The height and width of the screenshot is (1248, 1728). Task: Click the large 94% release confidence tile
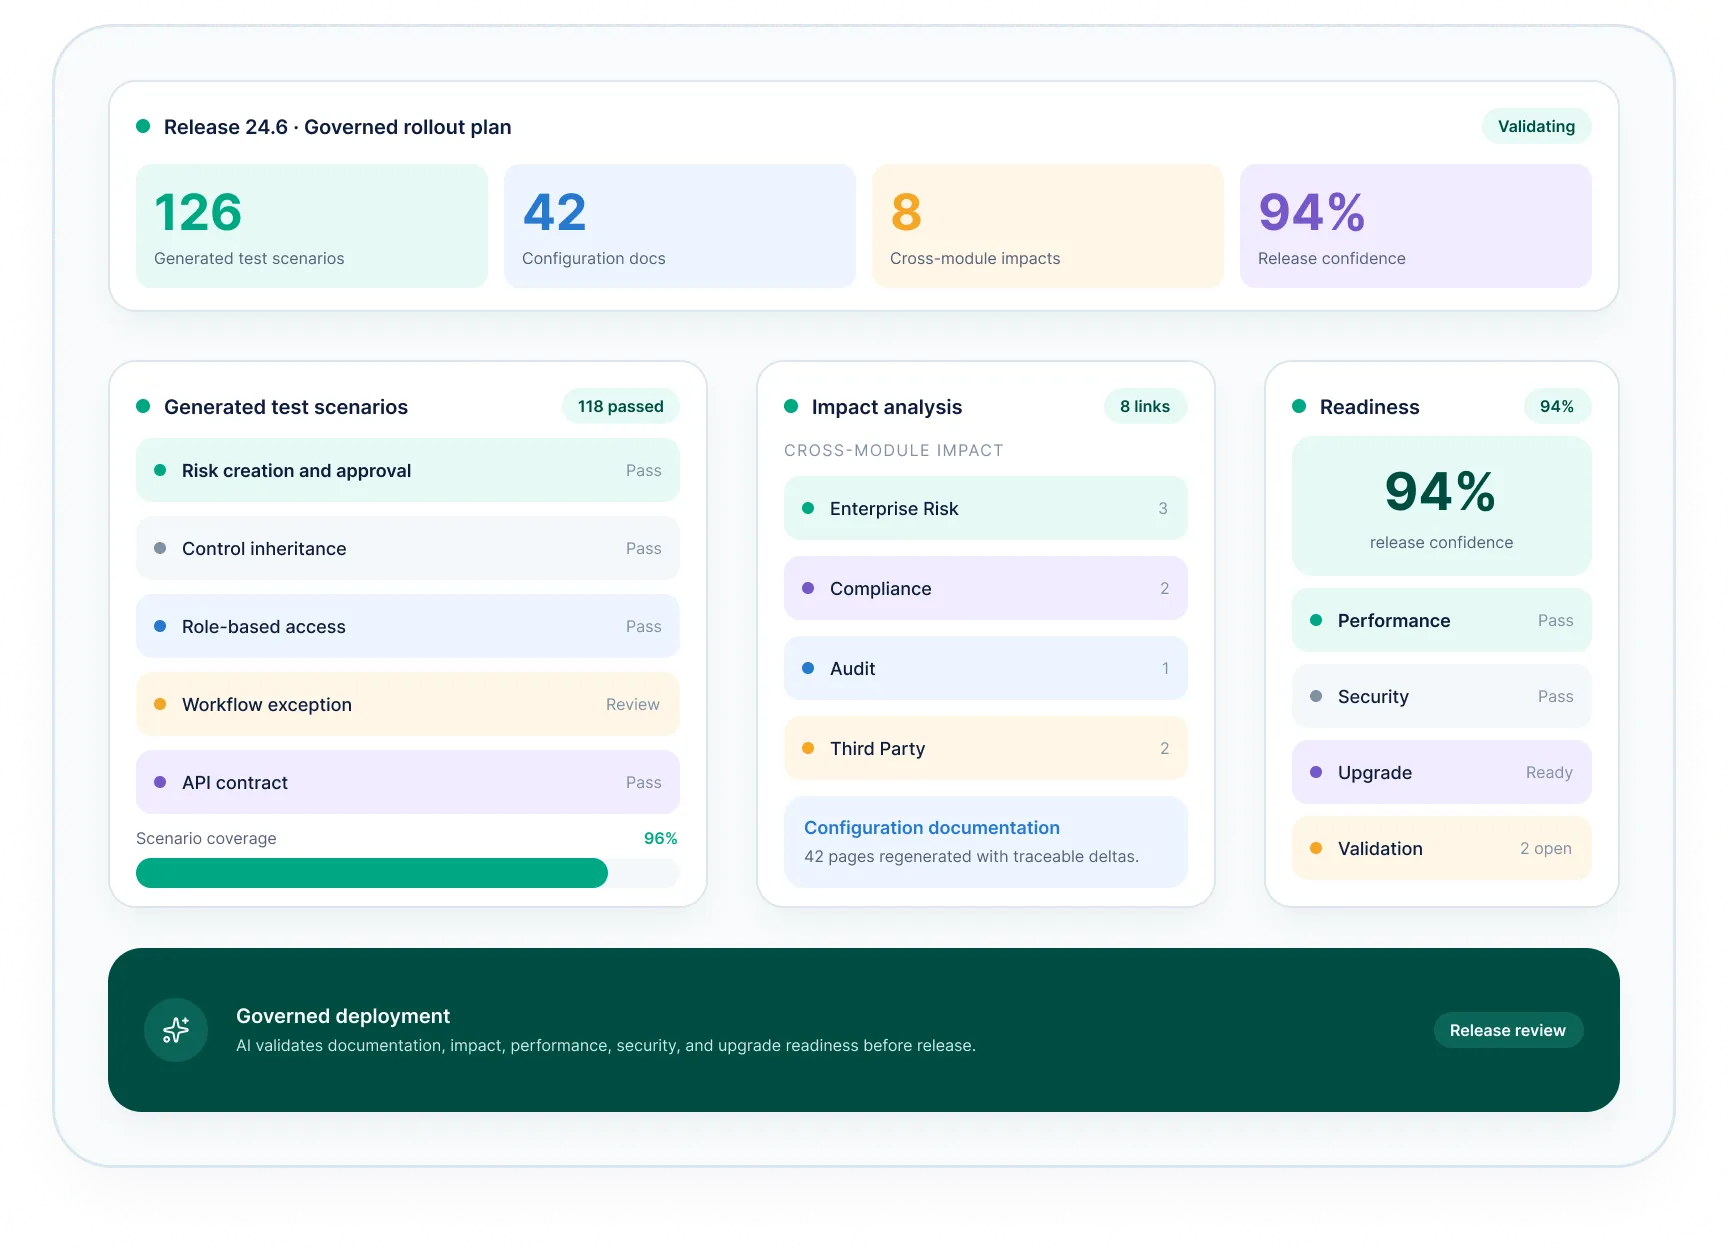(x=1442, y=506)
